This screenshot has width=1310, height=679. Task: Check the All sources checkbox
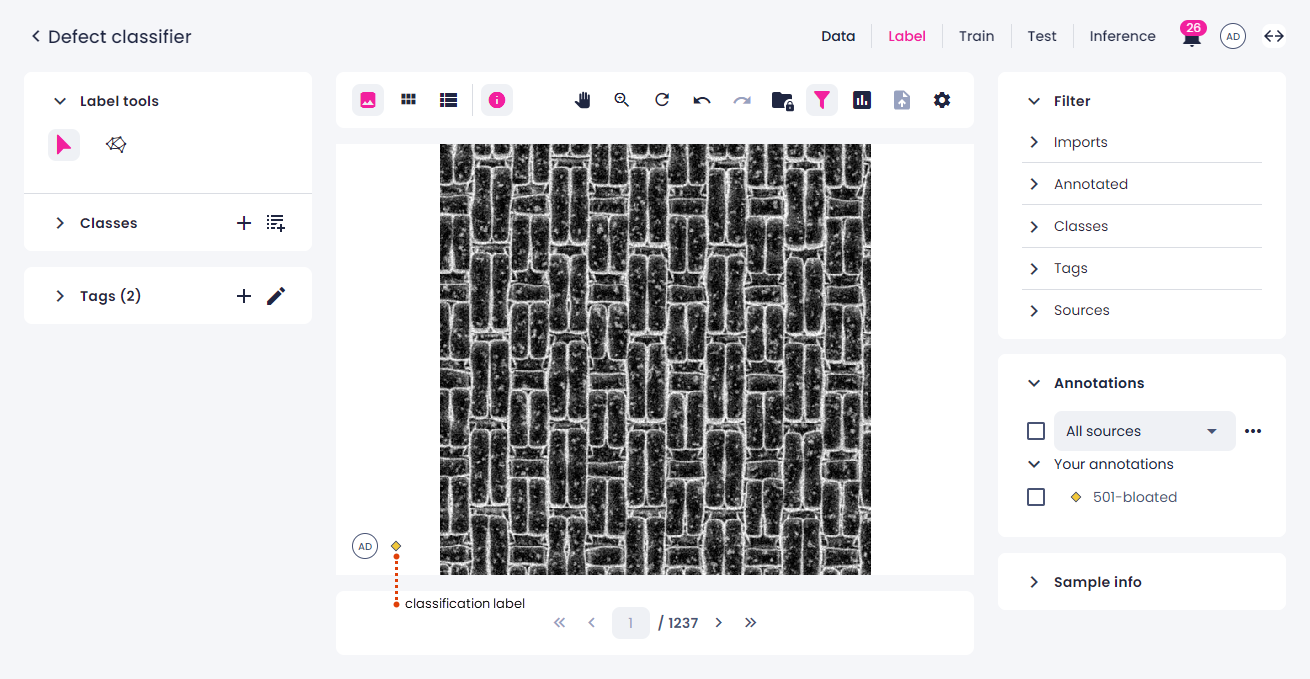coord(1036,431)
